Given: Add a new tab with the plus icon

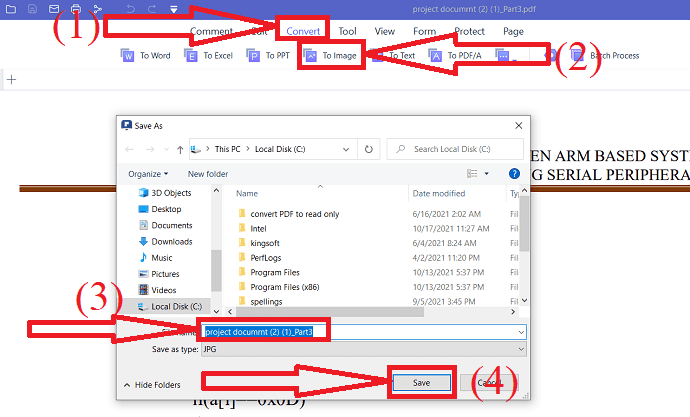Looking at the screenshot, I should (11, 79).
